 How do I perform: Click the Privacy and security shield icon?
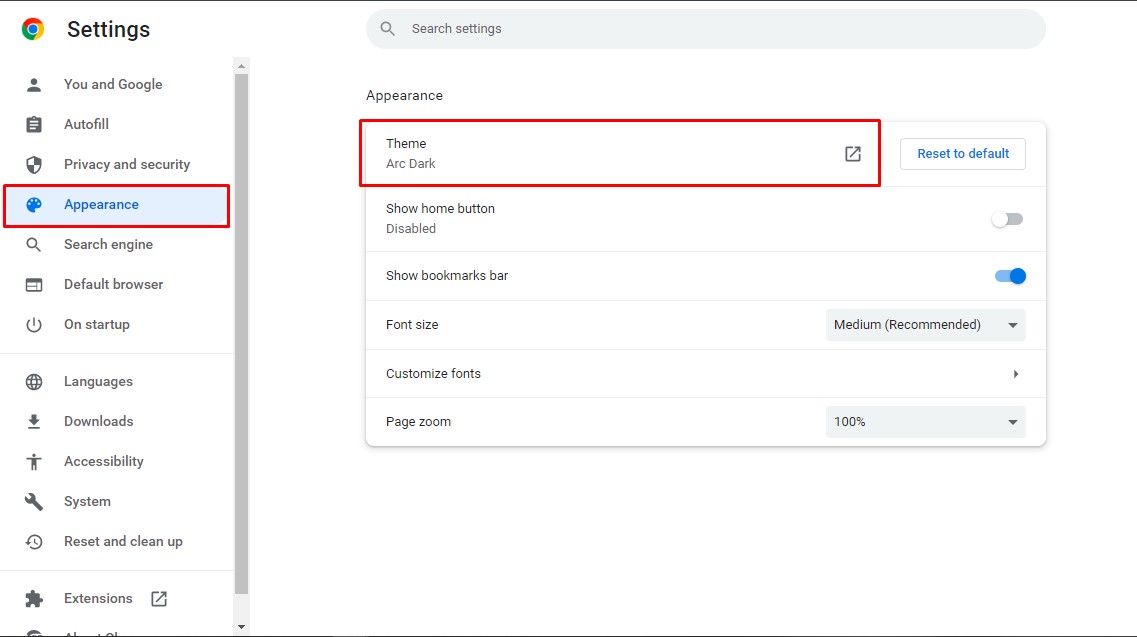[x=34, y=165]
